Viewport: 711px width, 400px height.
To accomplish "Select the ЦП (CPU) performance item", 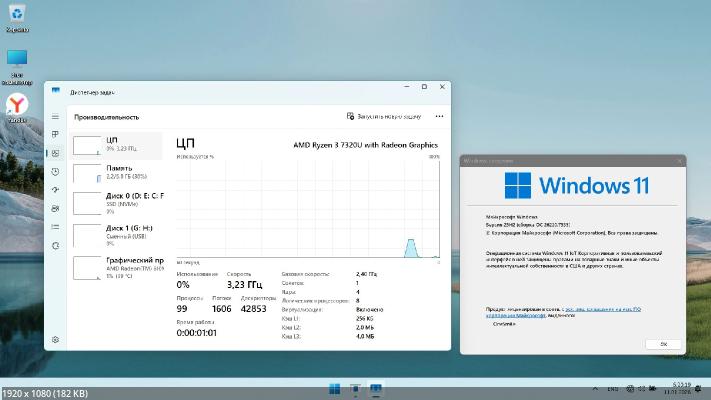I will [118, 145].
